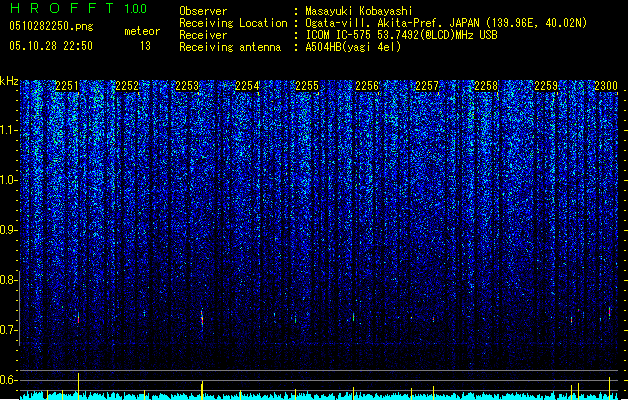Click observer name Masayuki Kobayashi
Viewport: 629px width, 400px height.
[x=359, y=11]
